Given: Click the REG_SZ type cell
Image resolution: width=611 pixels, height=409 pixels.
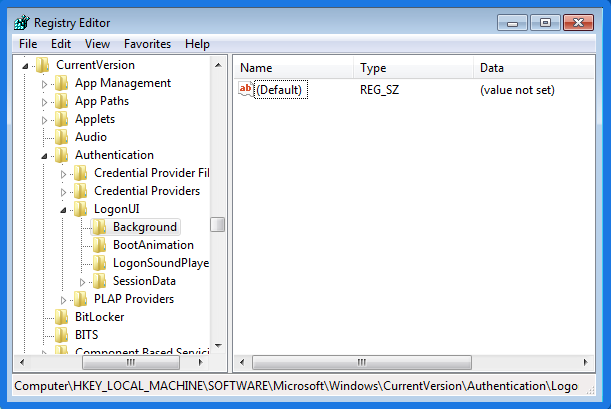Looking at the screenshot, I should 380,90.
